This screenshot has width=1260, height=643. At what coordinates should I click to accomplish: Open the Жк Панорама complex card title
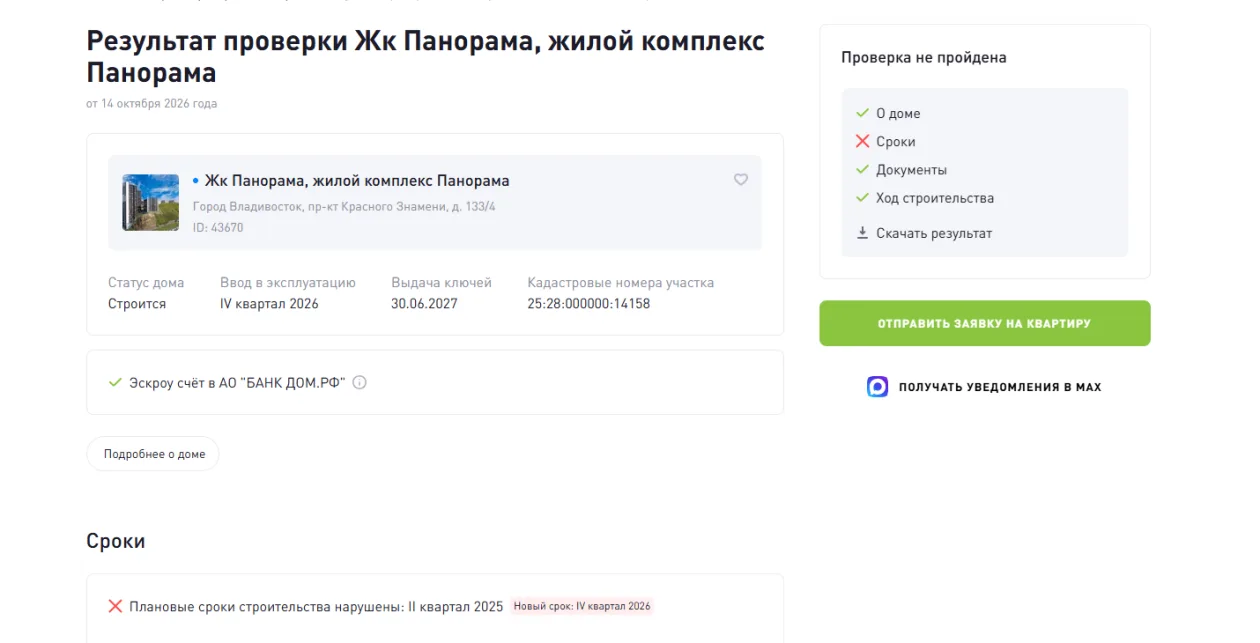(357, 181)
